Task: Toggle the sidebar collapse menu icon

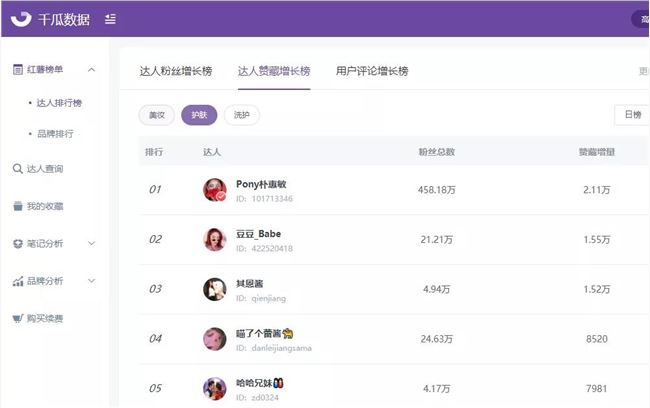Action: point(110,19)
